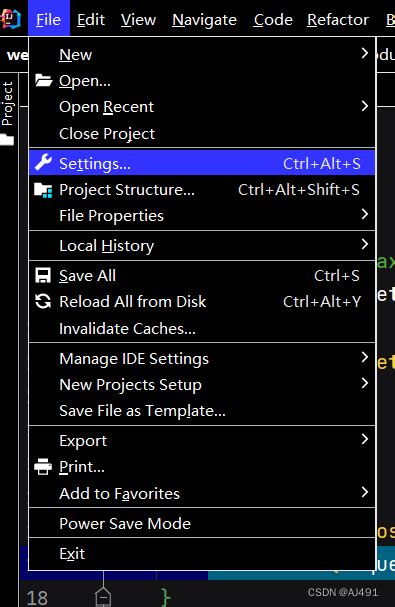Image resolution: width=395 pixels, height=607 pixels.
Task: Click the Project Structure icon
Action: (43, 190)
